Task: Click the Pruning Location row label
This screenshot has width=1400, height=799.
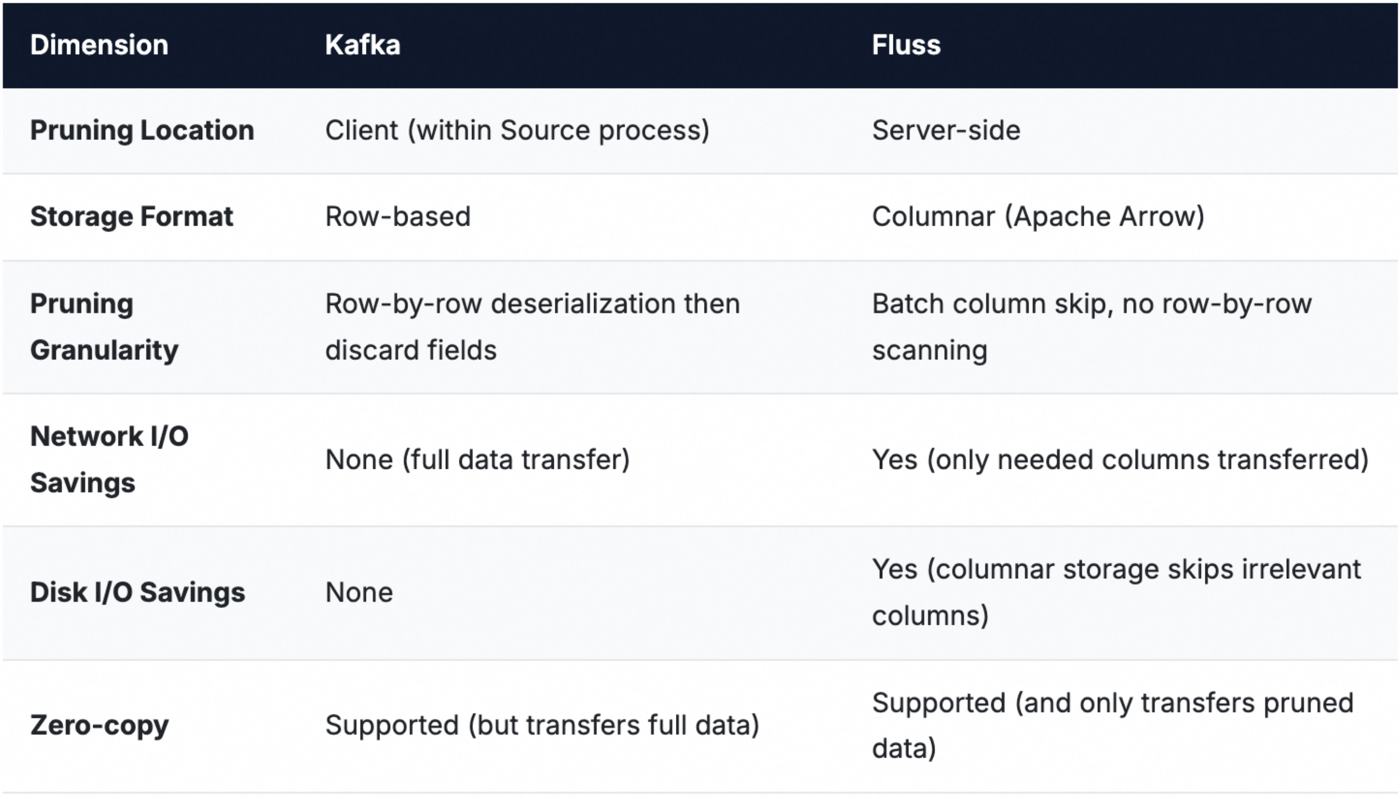Action: 142,130
